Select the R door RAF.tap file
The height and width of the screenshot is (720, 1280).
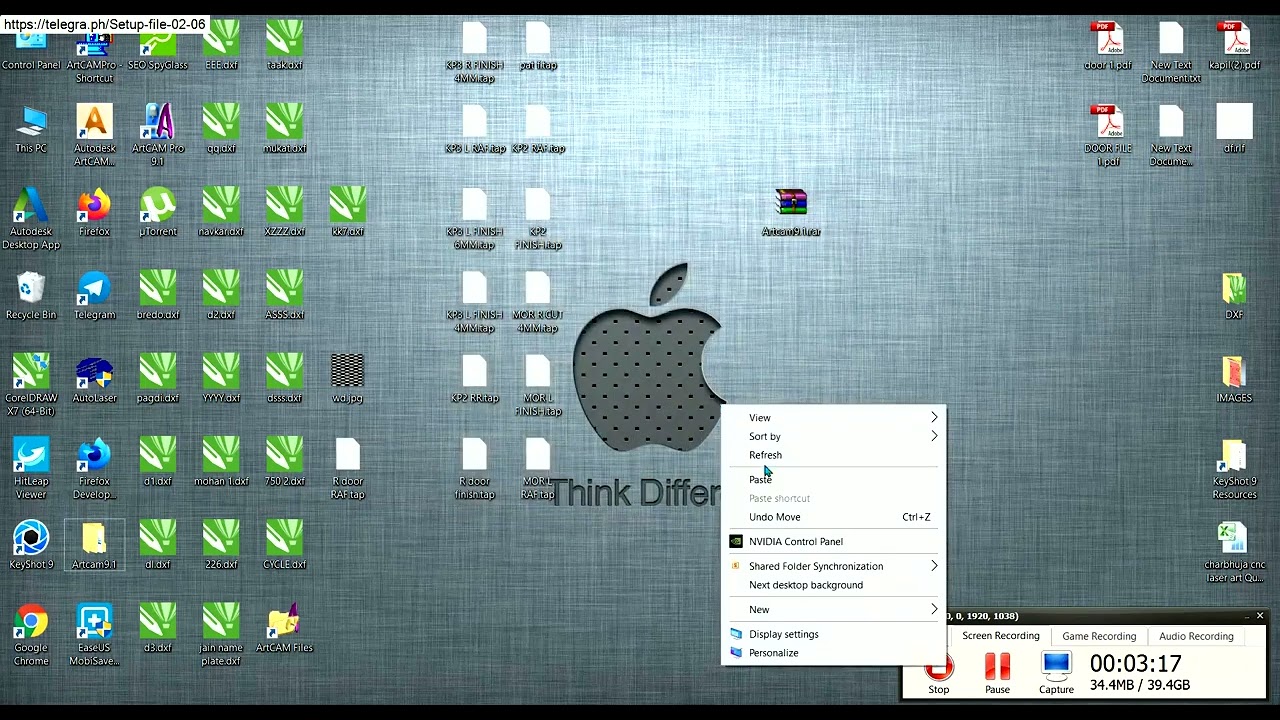(347, 468)
